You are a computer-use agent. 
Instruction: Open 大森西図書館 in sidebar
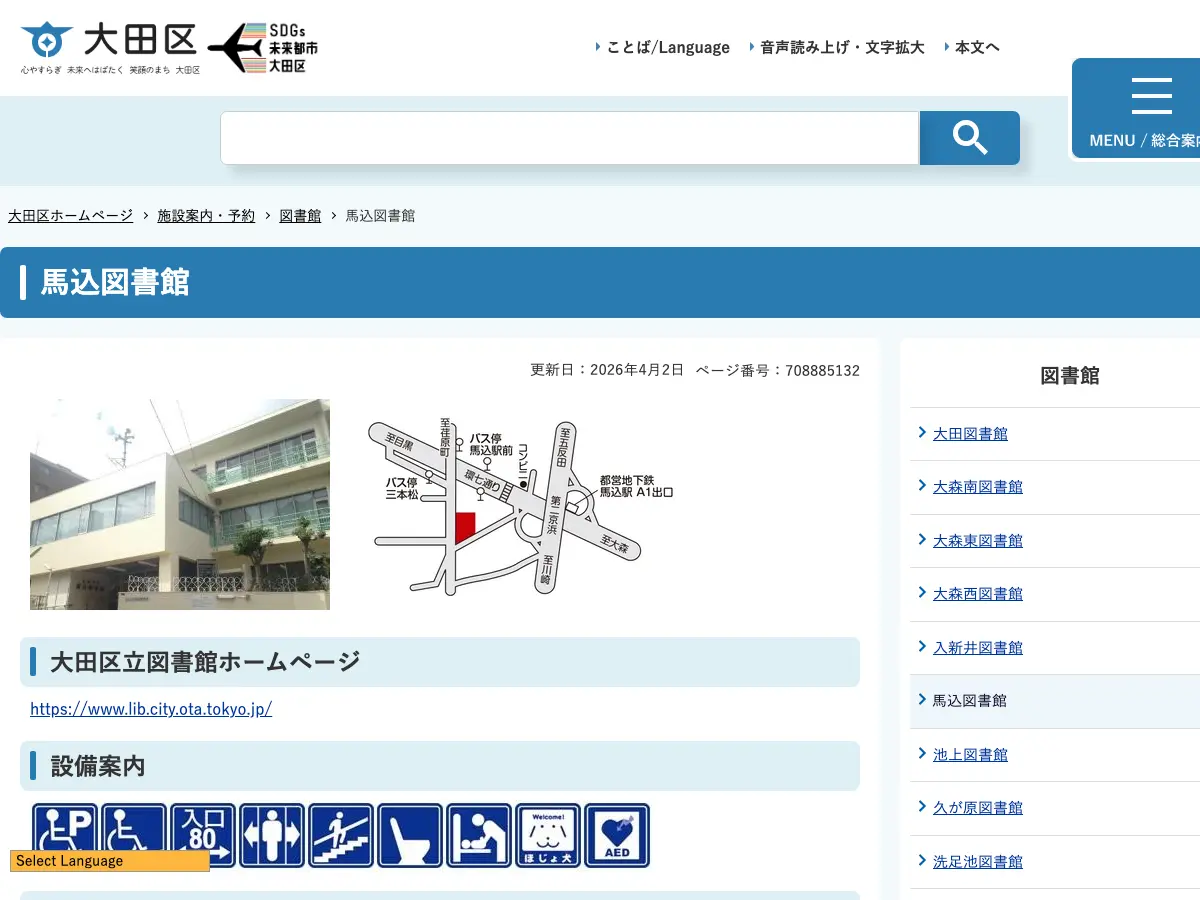tap(978, 594)
